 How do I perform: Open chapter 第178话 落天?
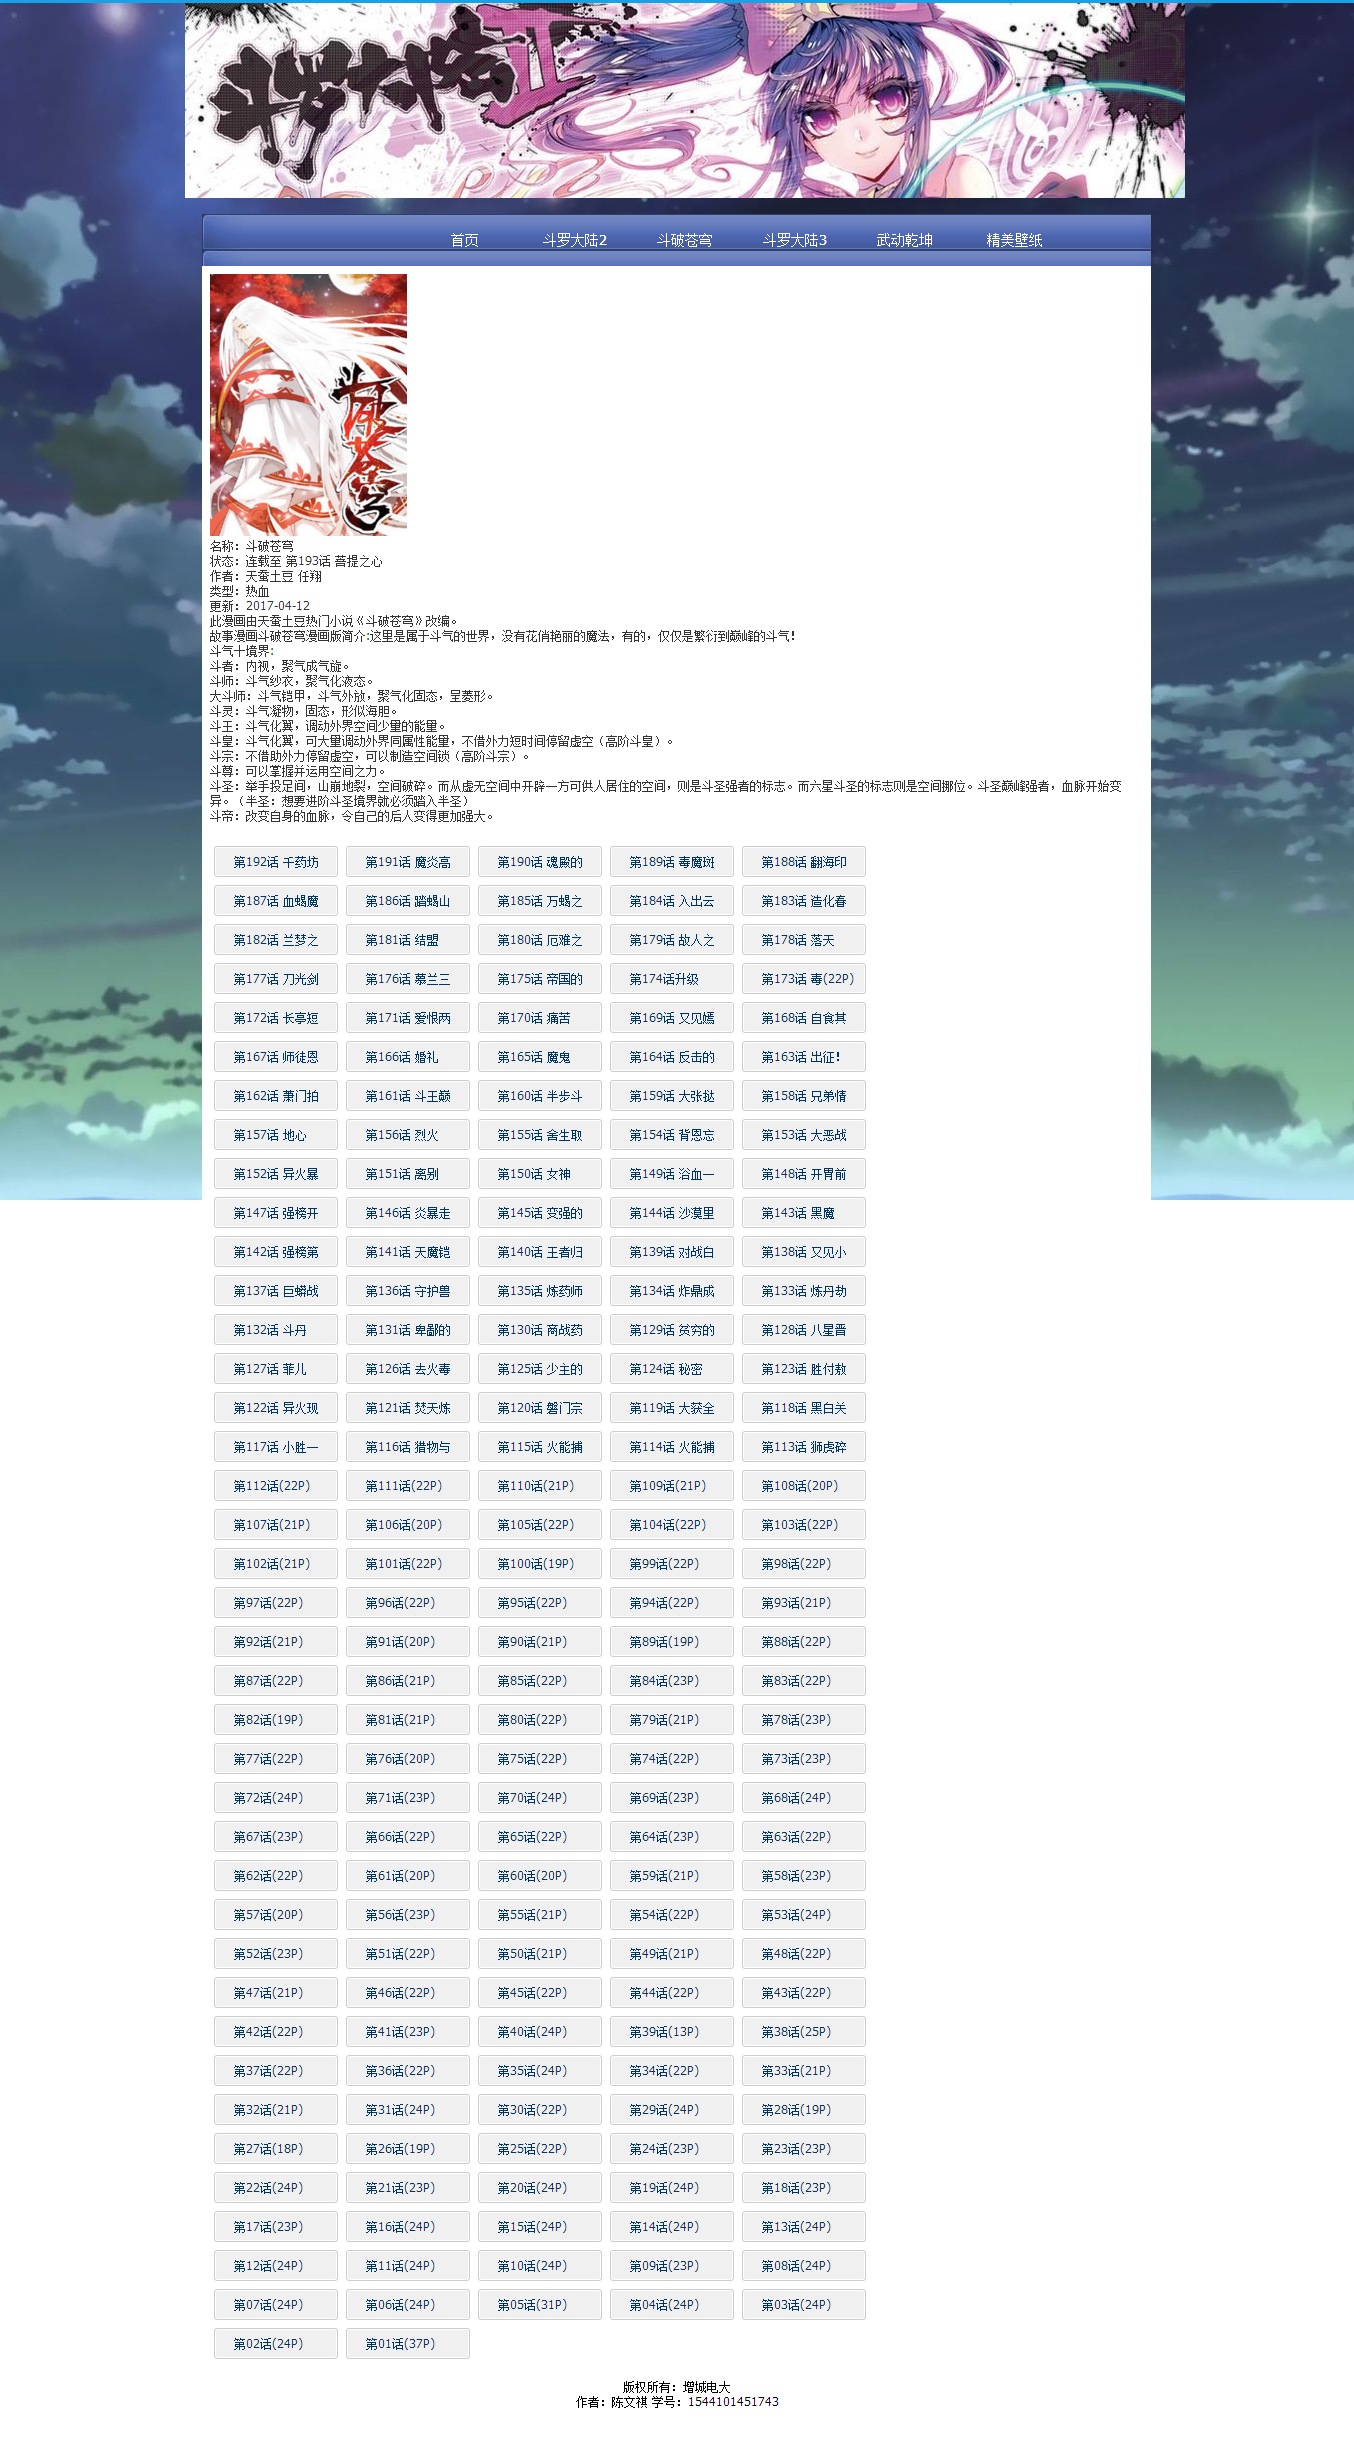(804, 940)
